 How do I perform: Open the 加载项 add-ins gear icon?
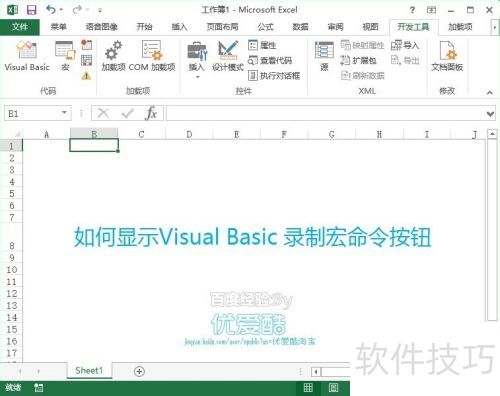[114, 56]
